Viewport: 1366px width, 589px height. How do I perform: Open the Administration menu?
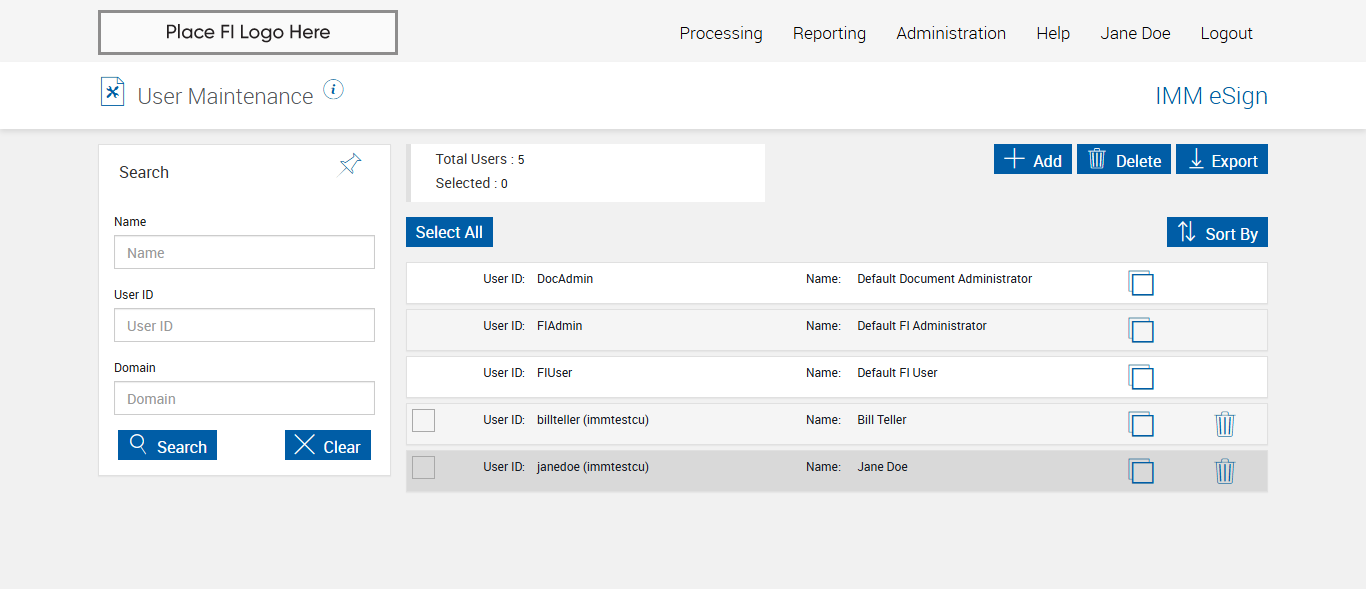coord(951,33)
